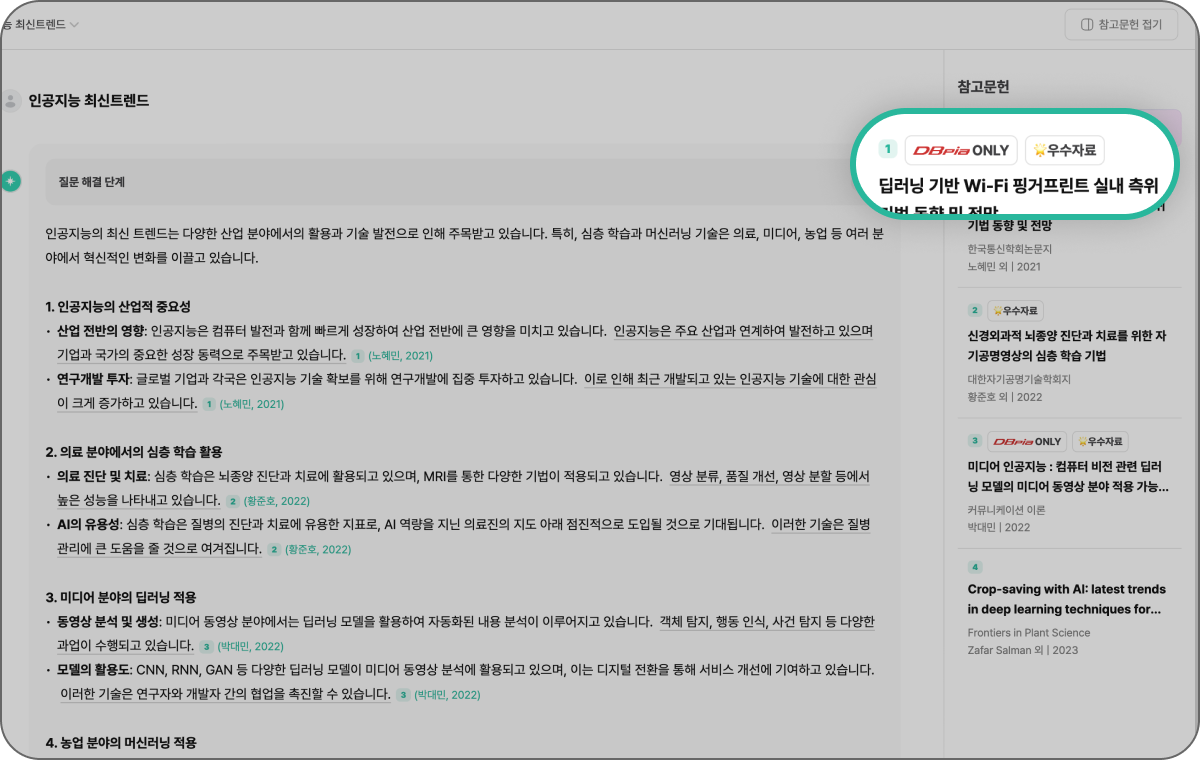Click the user avatar beside 인공지능 최신트렌드 heading
The height and width of the screenshot is (760, 1200).
pos(12,100)
